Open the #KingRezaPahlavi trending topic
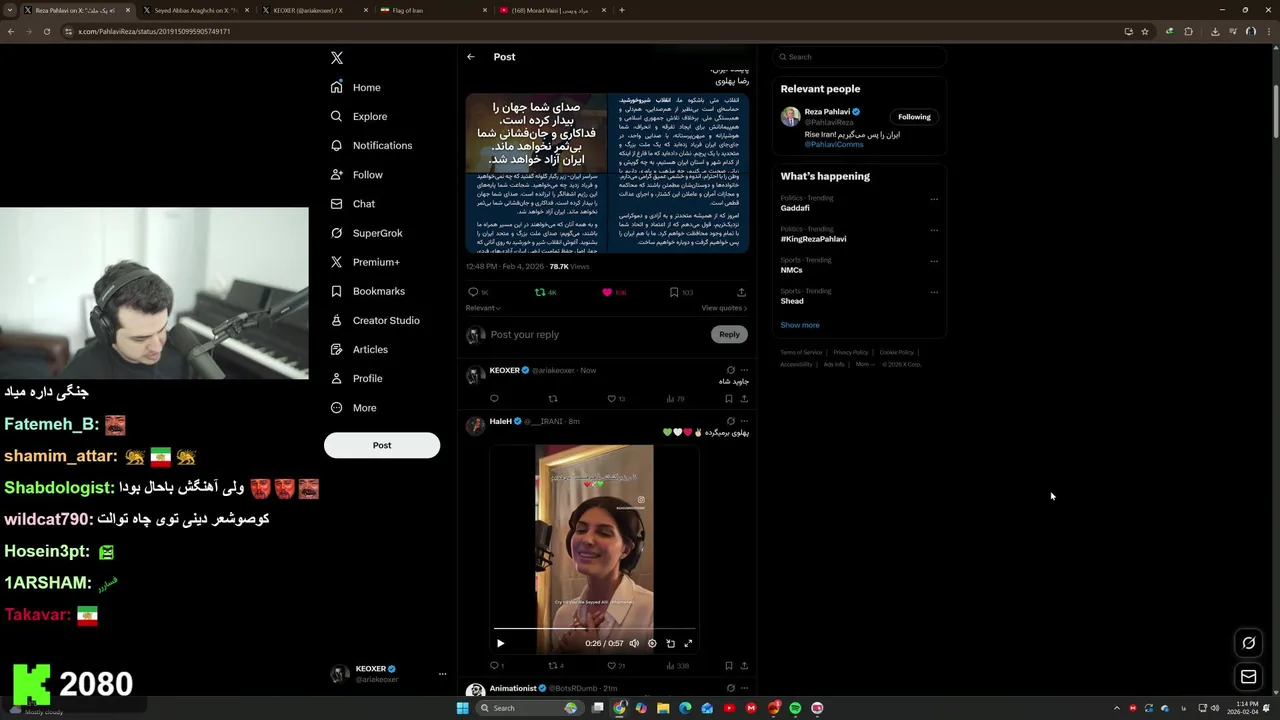Image resolution: width=1280 pixels, height=720 pixels. point(813,239)
